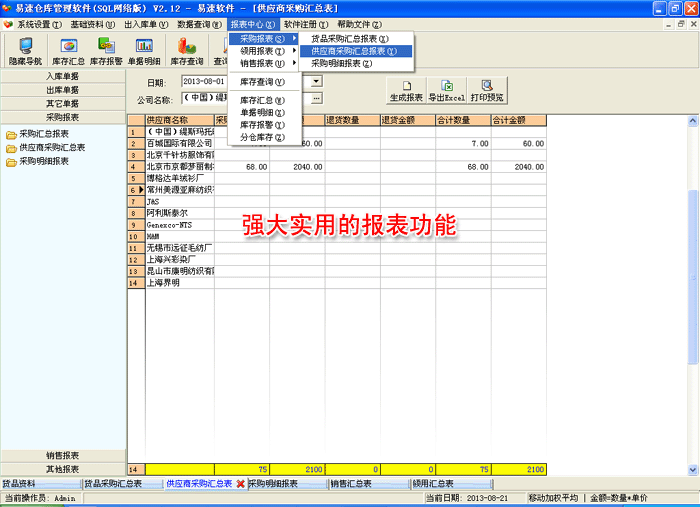The height and width of the screenshot is (507, 700).
Task: Open the 基础资料 menu
Action: tap(93, 25)
